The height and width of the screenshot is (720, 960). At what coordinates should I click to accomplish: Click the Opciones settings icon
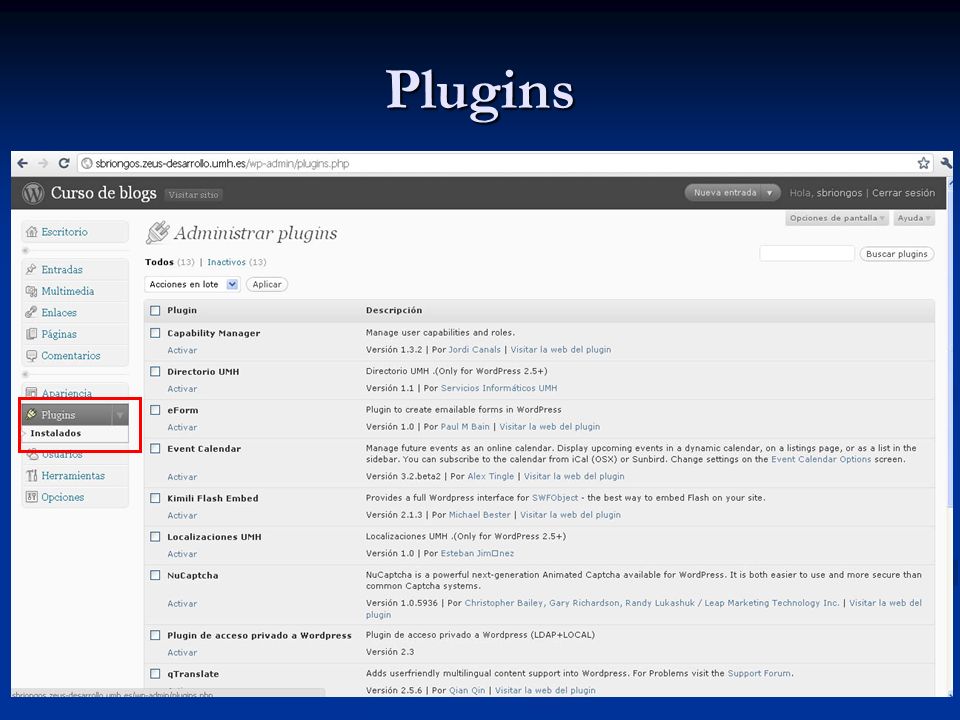tap(31, 497)
